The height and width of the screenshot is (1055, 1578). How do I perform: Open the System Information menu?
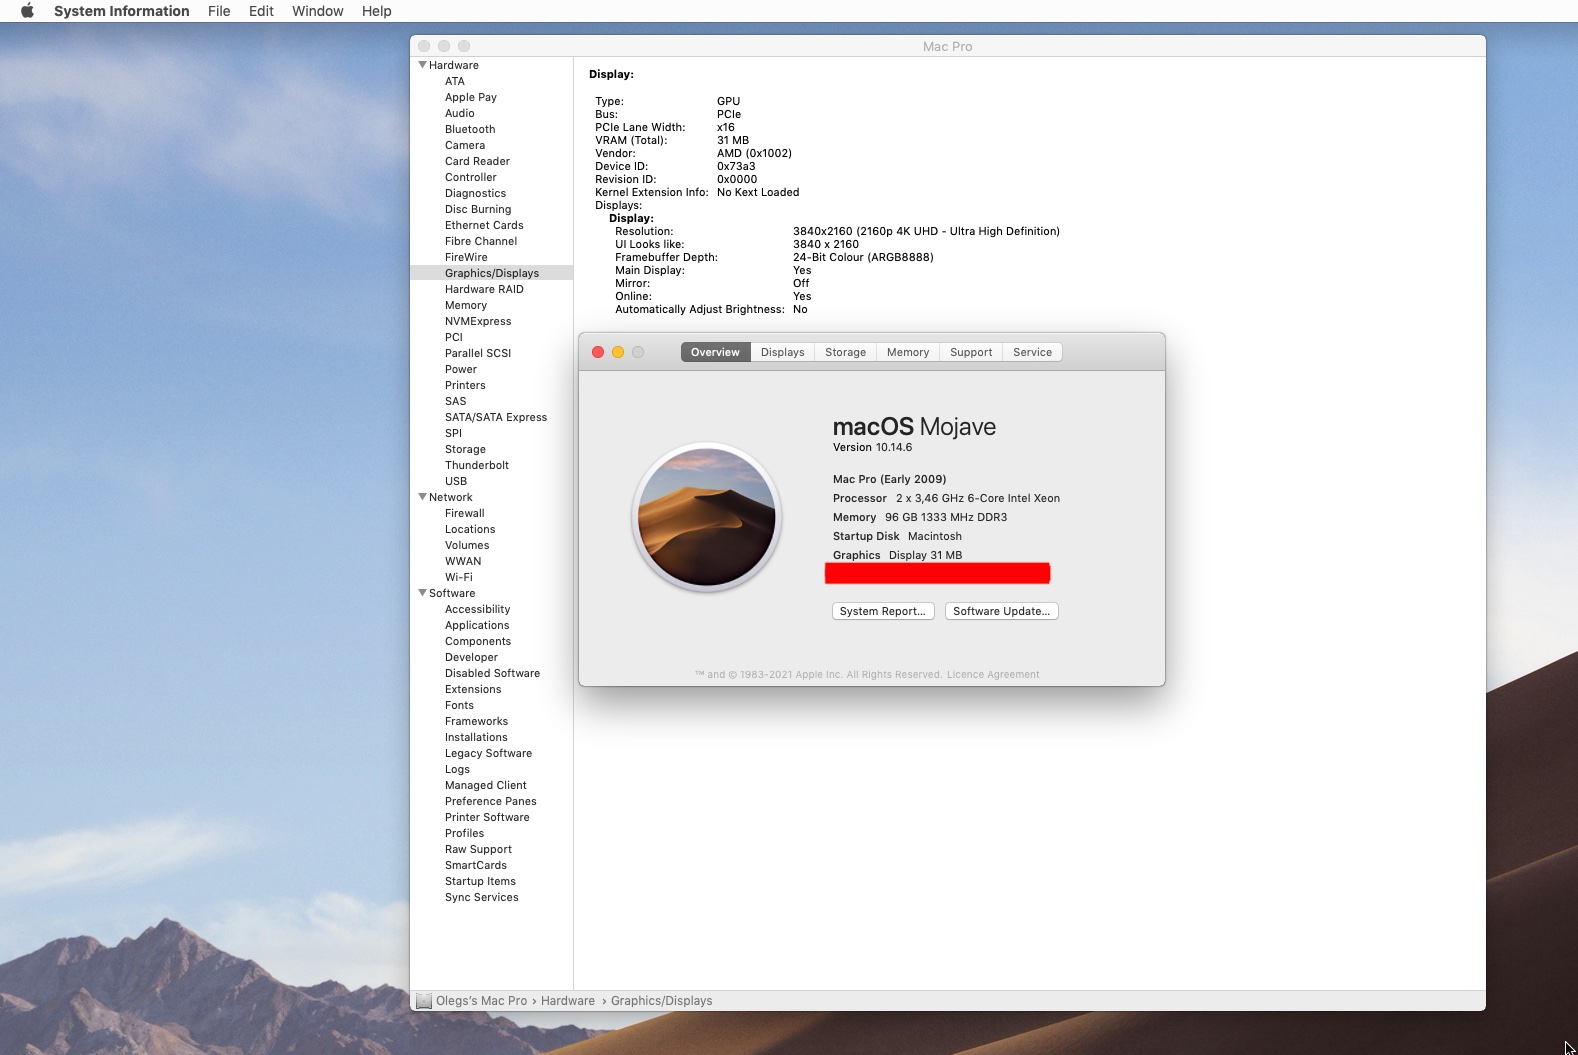click(x=122, y=11)
